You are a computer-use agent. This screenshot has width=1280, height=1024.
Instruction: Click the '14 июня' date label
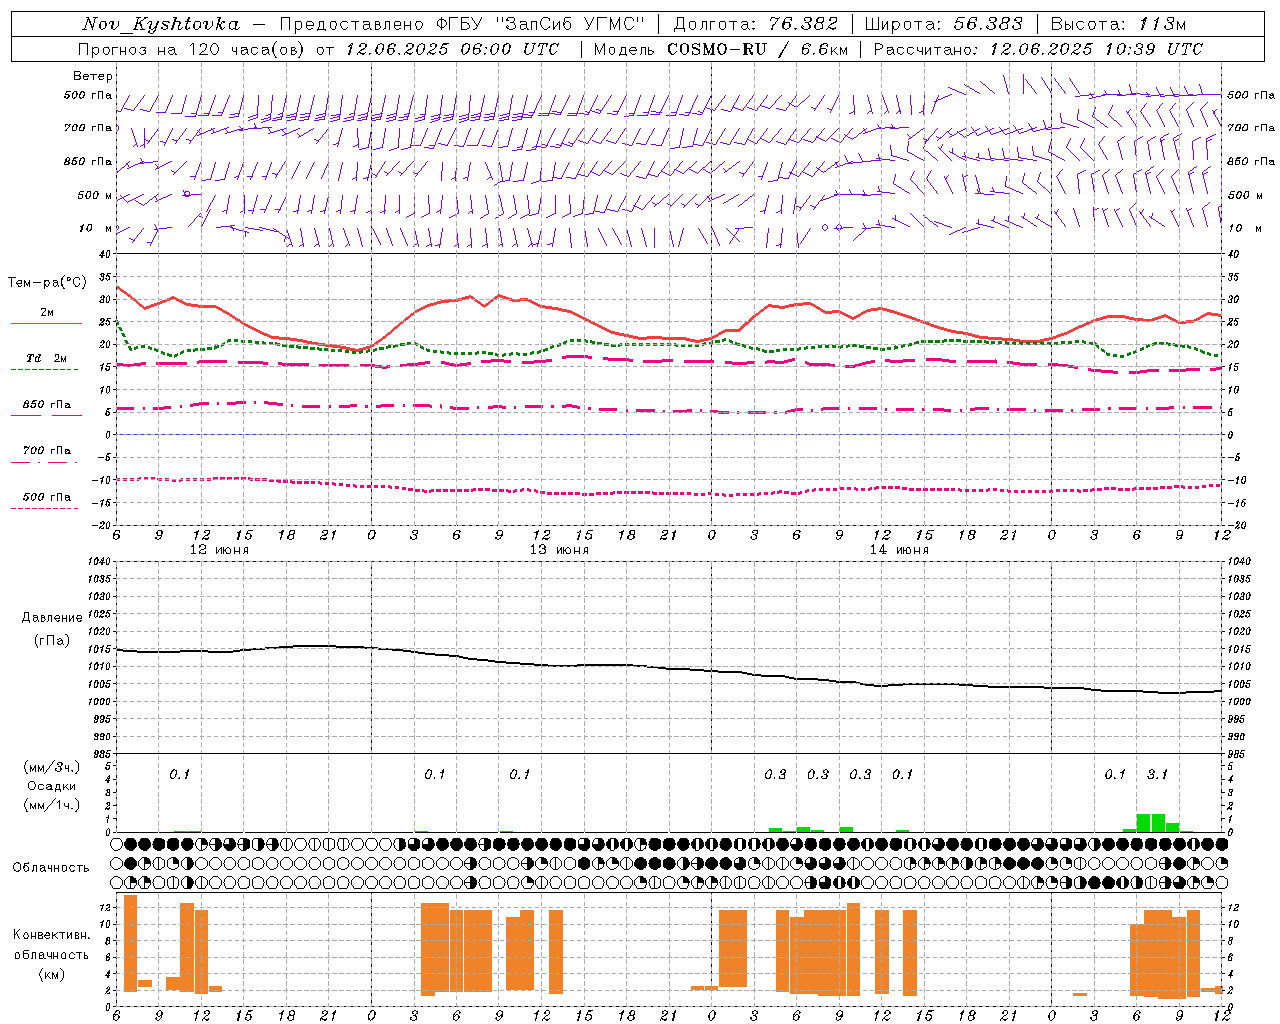click(x=899, y=550)
